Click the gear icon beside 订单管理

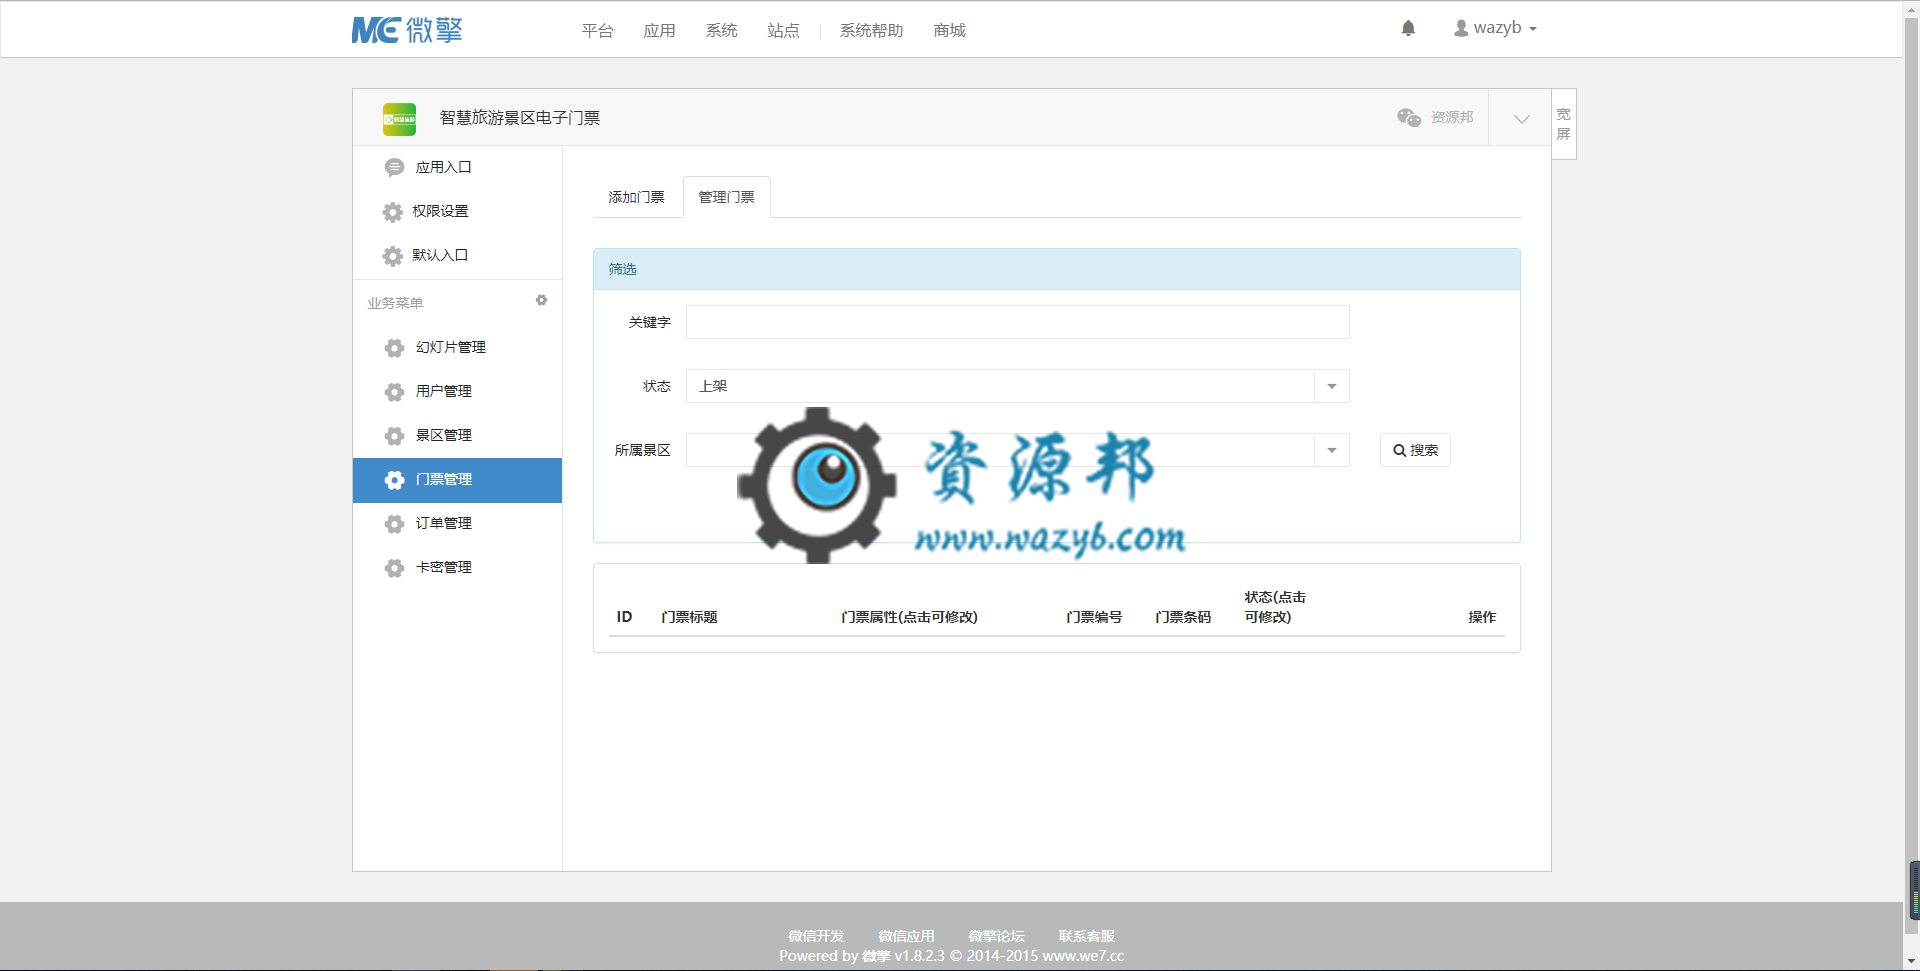(x=394, y=523)
